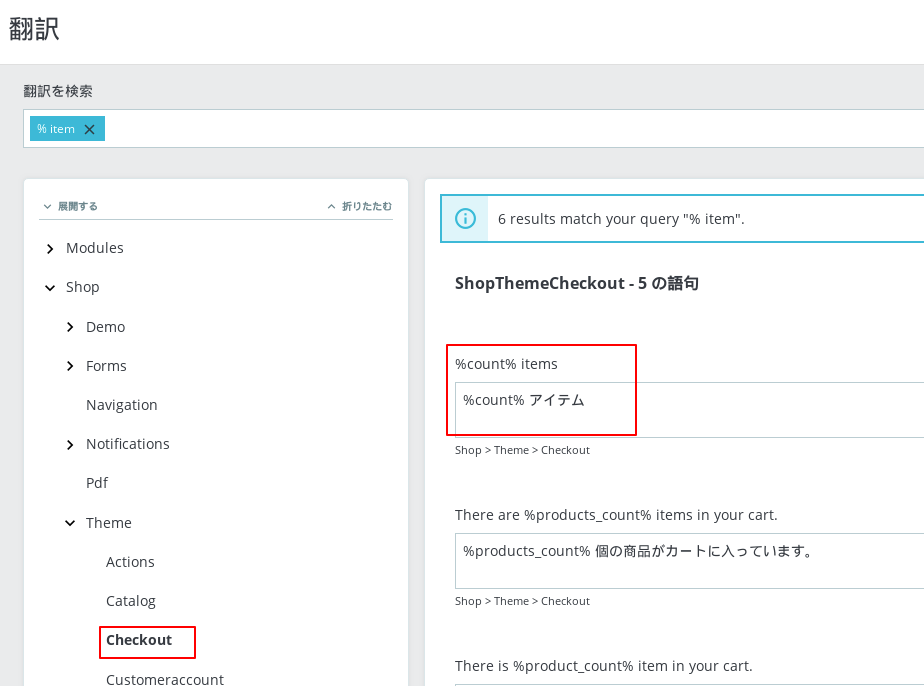Select Modules in the tree
Image resolution: width=924 pixels, height=686 pixels.
95,248
